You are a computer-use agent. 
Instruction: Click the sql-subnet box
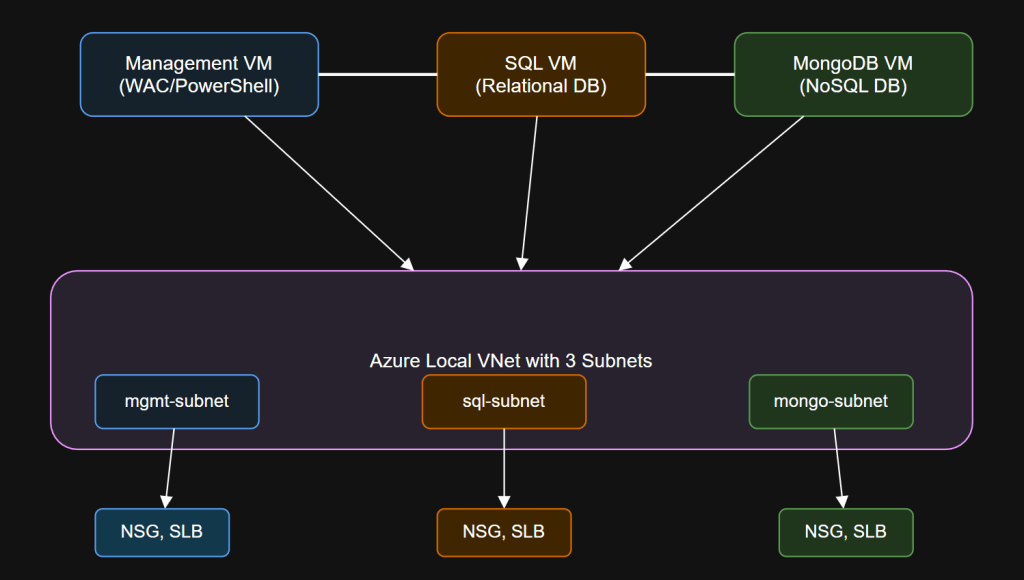click(x=504, y=401)
